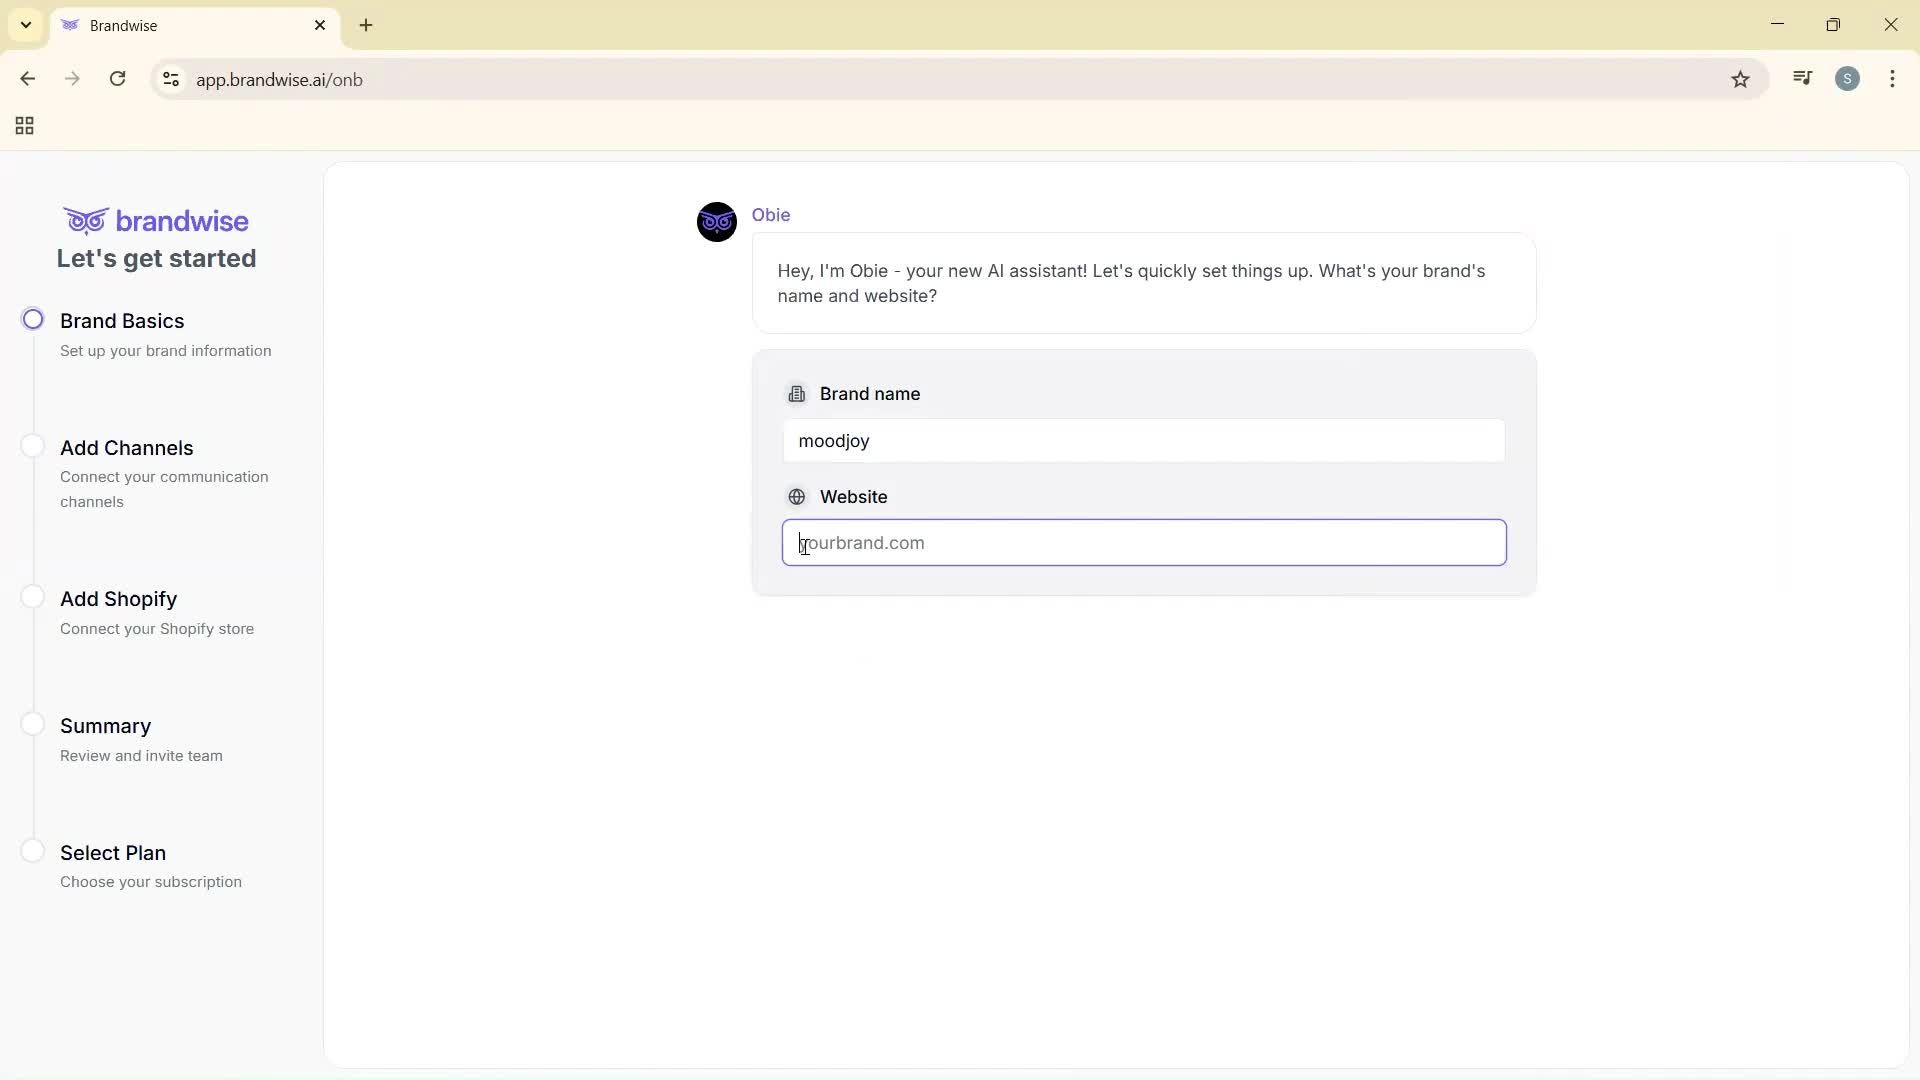Open the tab search chevron

pyautogui.click(x=26, y=25)
